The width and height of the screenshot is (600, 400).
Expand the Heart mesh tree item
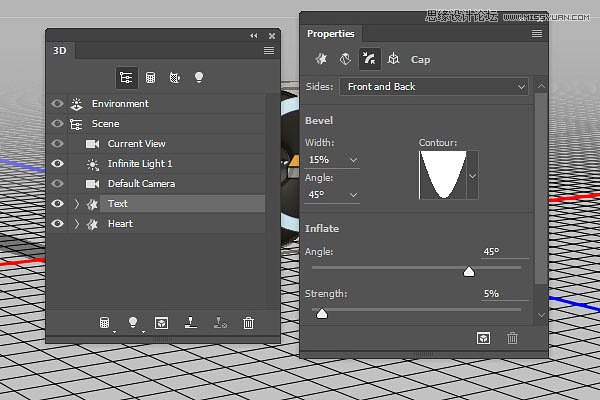[77, 224]
